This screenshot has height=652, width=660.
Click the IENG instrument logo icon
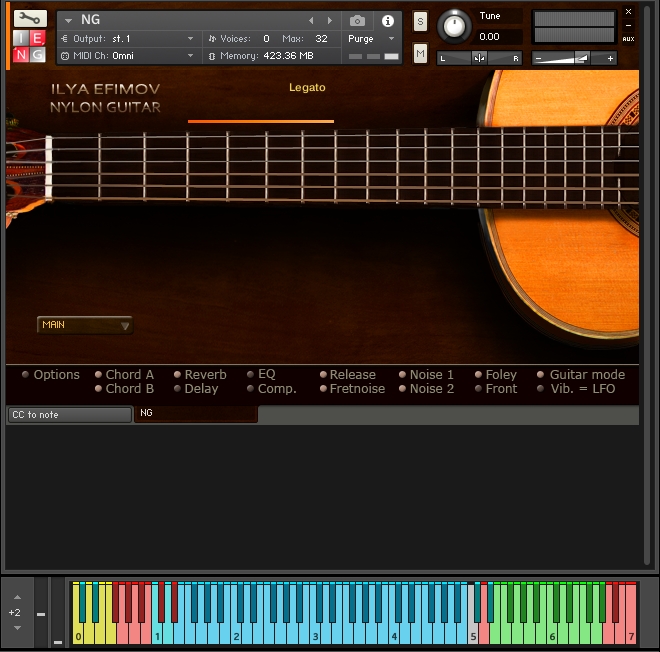pyautogui.click(x=29, y=46)
